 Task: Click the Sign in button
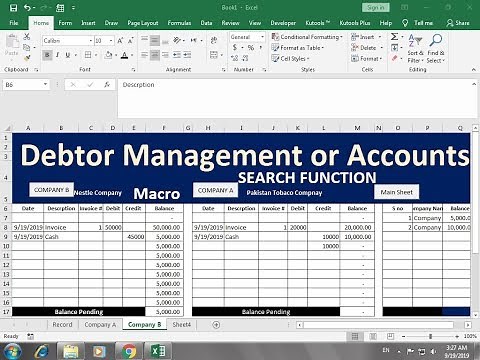click(x=376, y=7)
